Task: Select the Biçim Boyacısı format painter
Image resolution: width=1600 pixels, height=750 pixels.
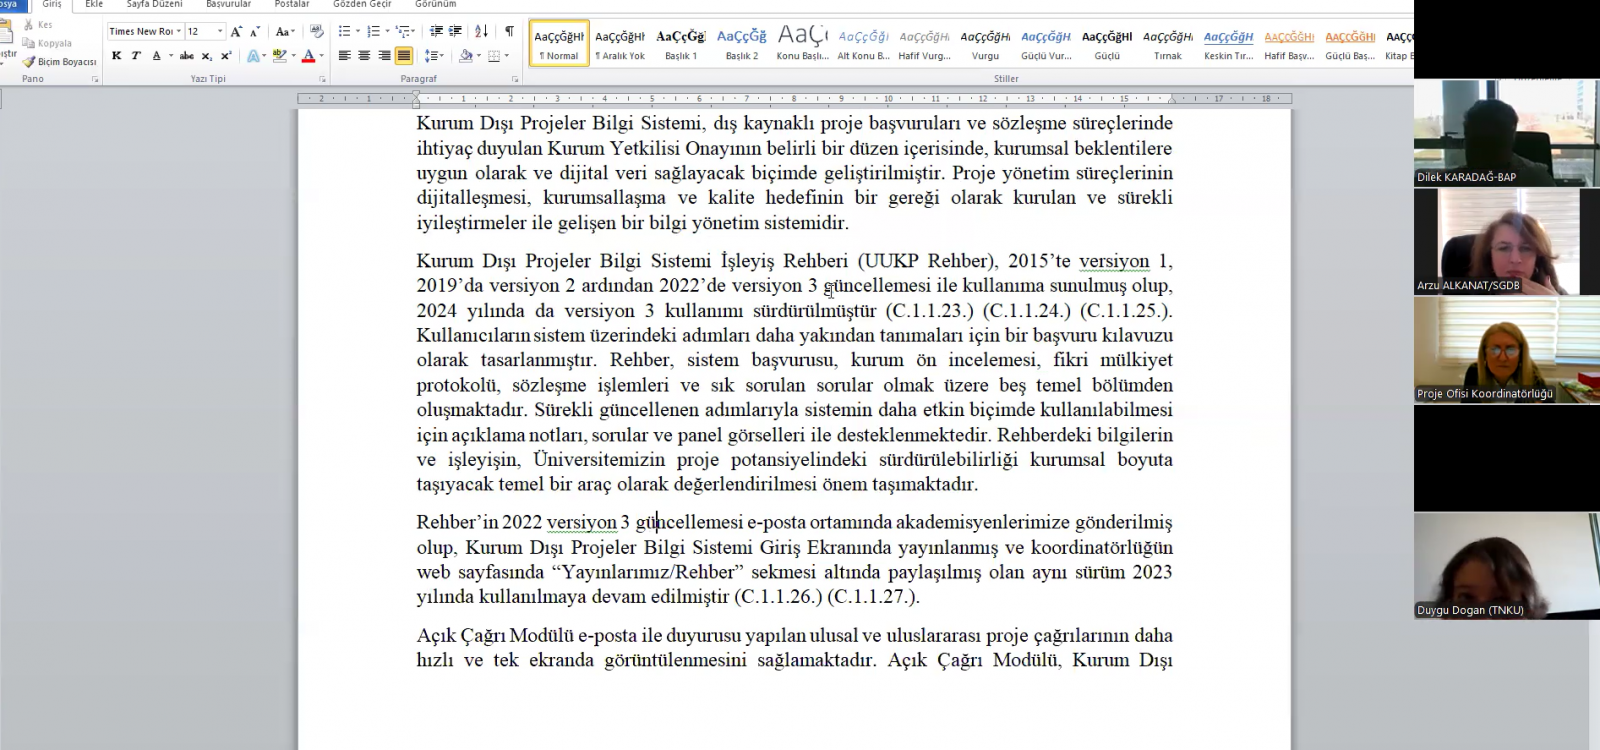Action: (59, 62)
